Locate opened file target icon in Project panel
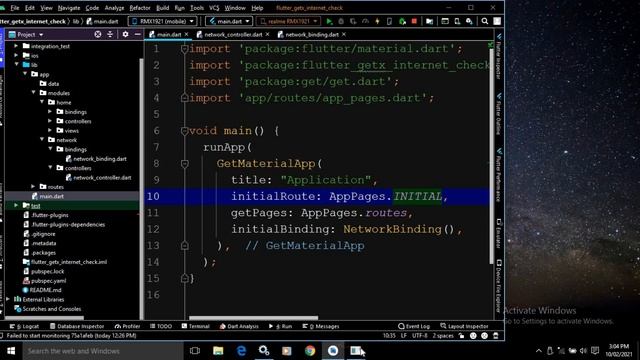 pyautogui.click(x=98, y=34)
